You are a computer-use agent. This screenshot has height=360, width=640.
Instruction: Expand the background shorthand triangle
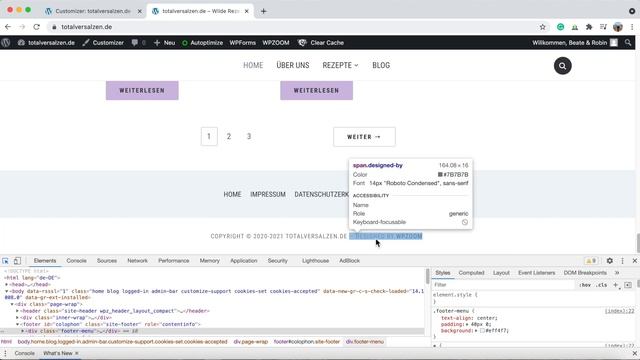(x=476, y=331)
